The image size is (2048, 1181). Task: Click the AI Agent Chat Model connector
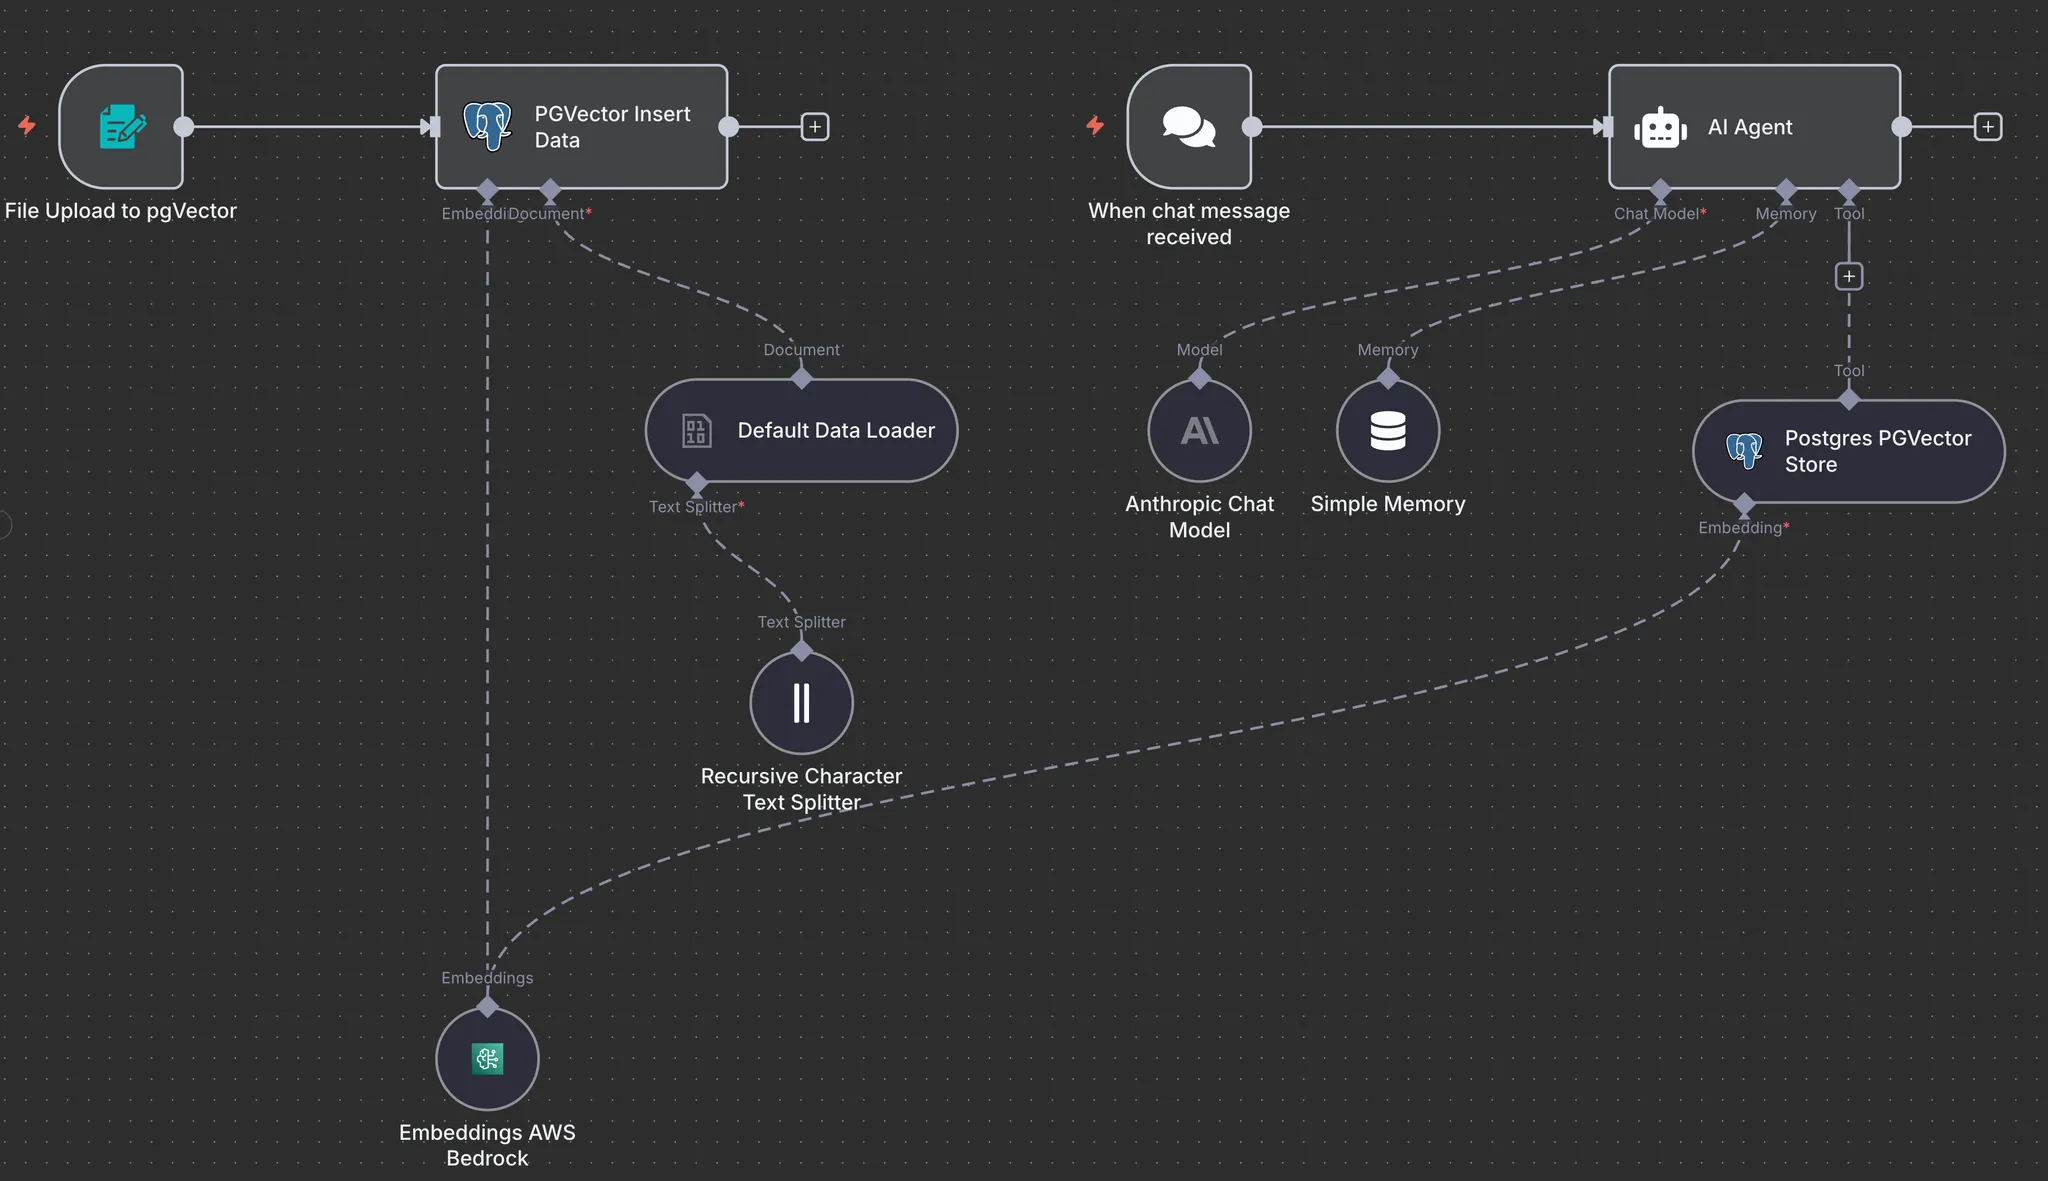pyautogui.click(x=1660, y=189)
